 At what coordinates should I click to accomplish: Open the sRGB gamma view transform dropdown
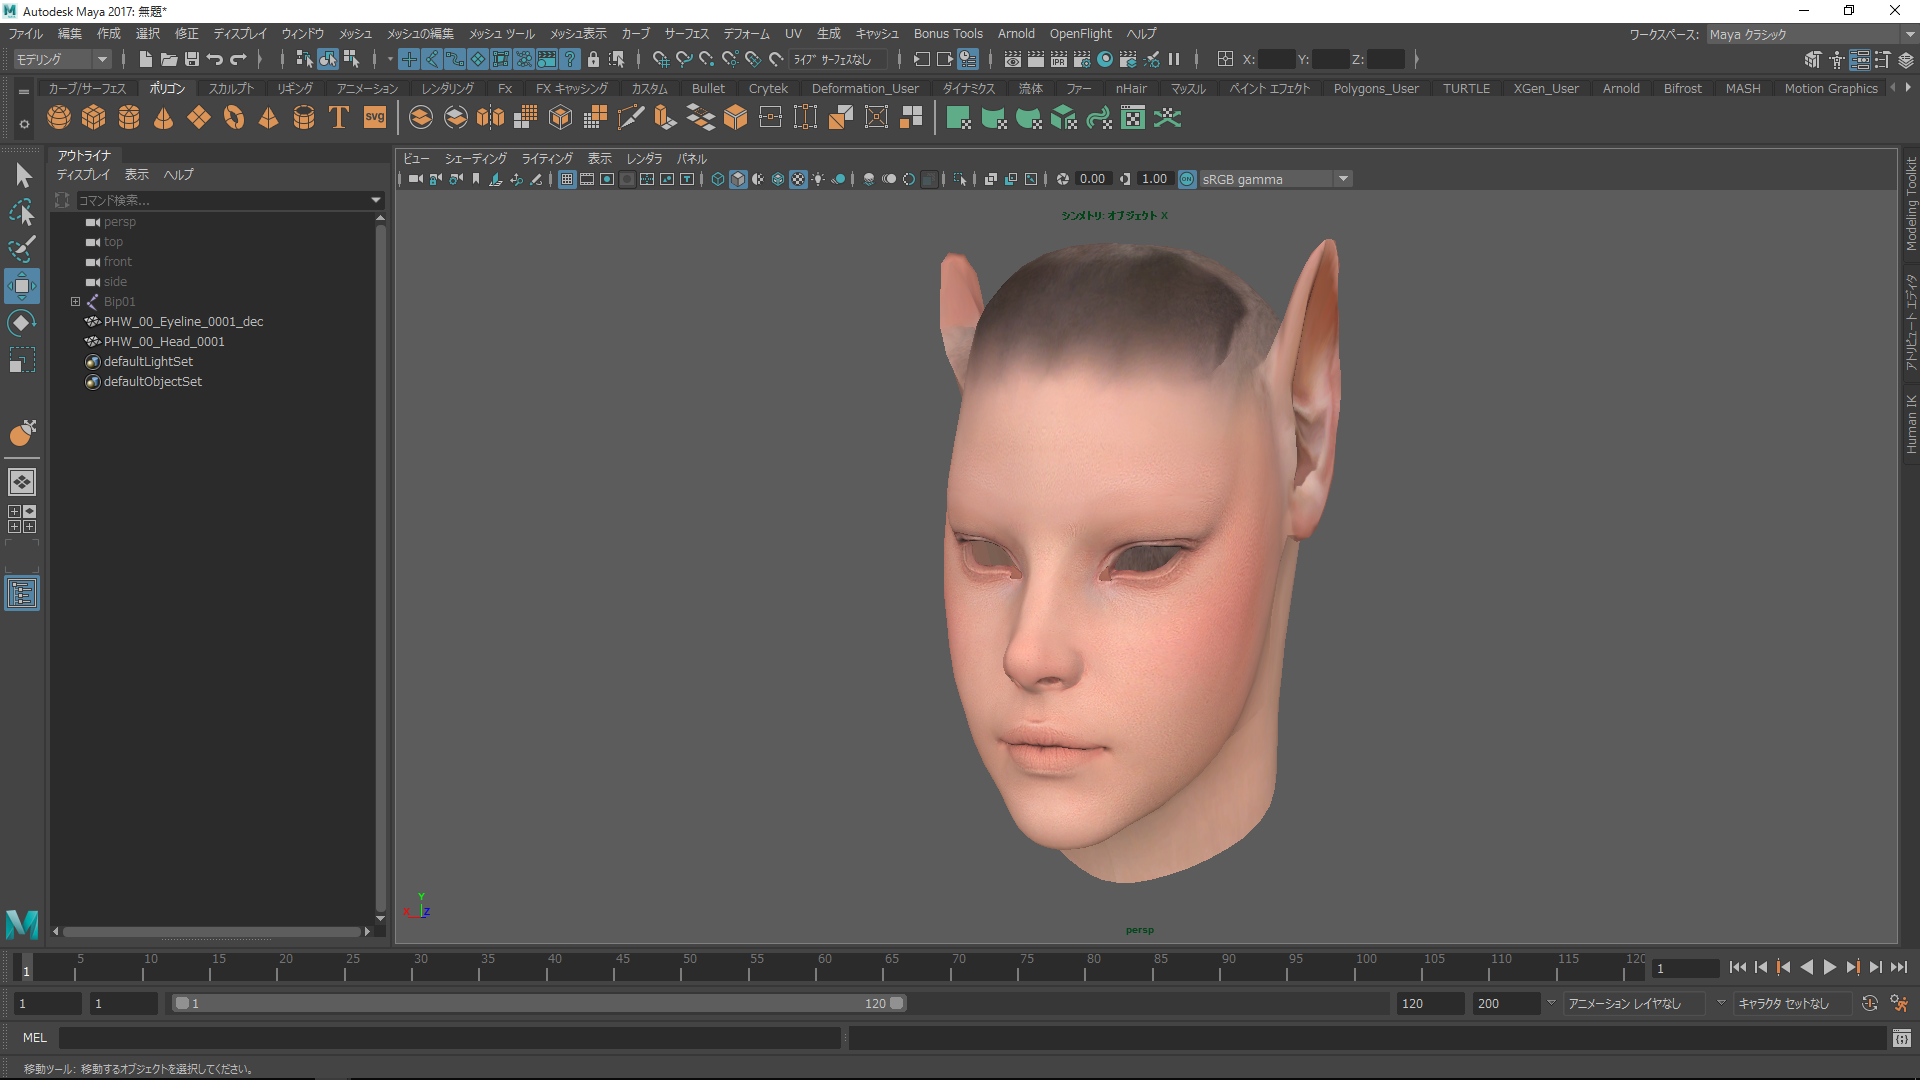(x=1343, y=180)
